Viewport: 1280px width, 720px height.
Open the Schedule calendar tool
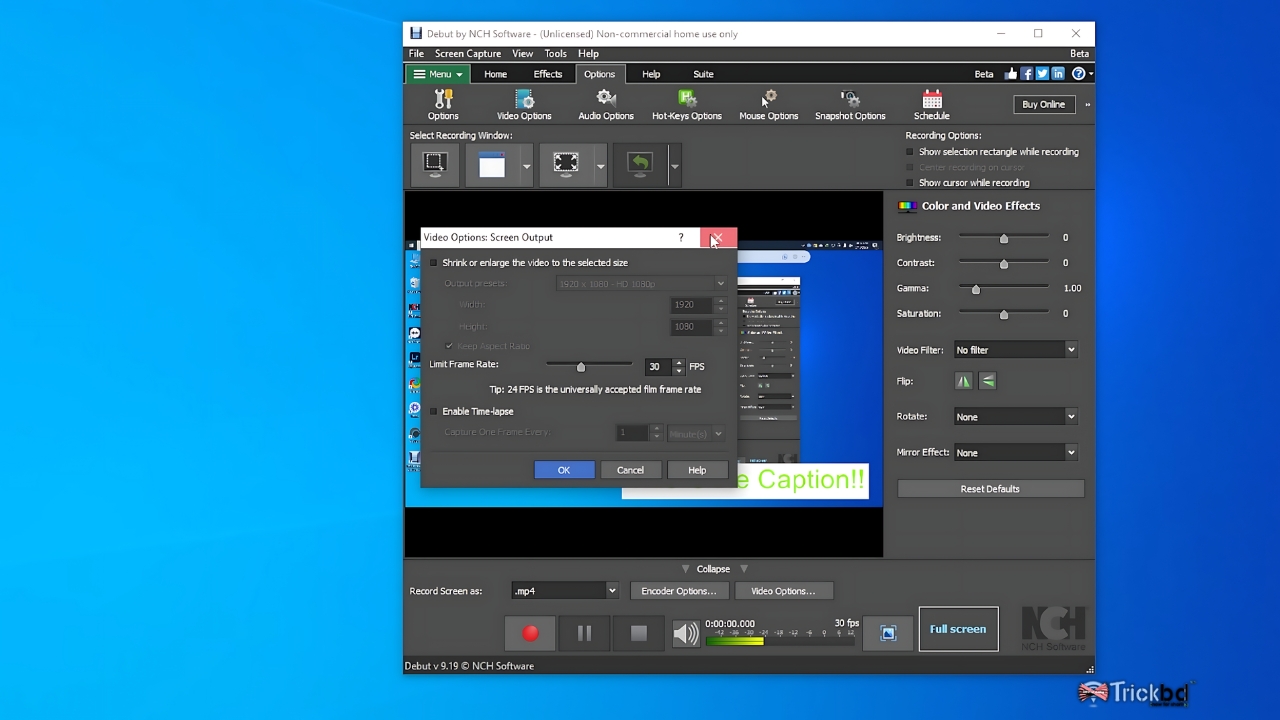pos(932,105)
